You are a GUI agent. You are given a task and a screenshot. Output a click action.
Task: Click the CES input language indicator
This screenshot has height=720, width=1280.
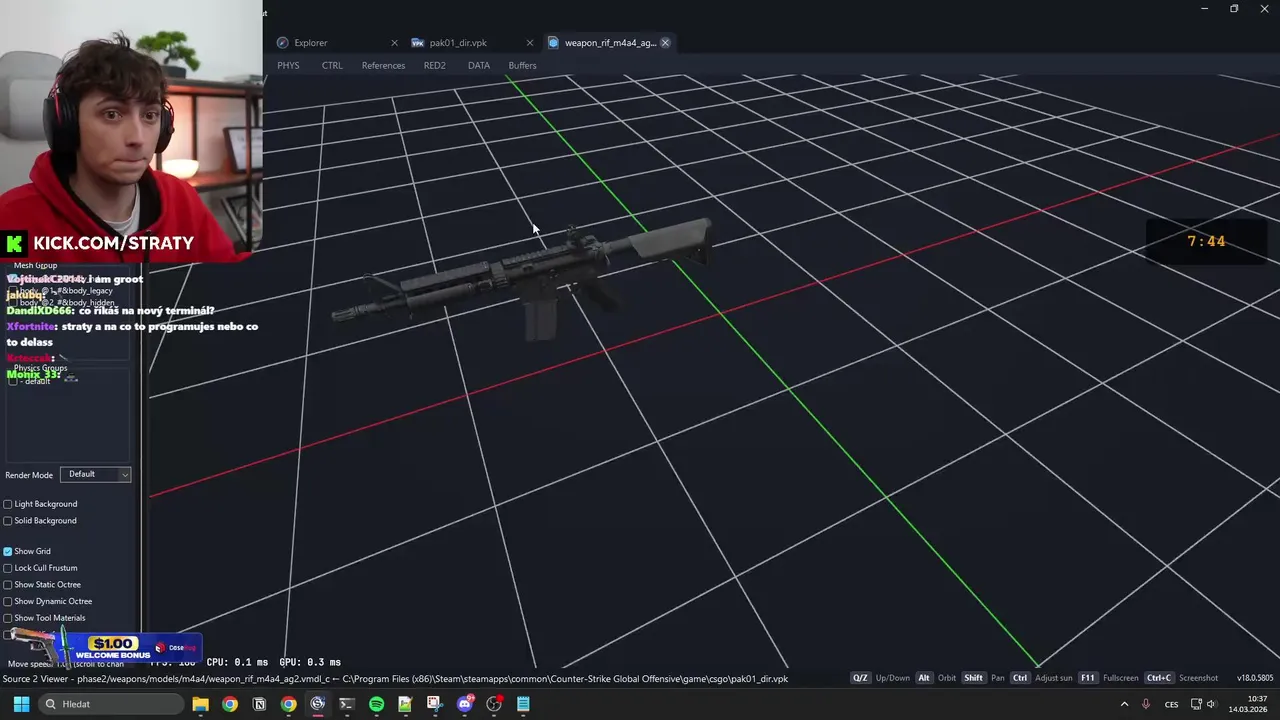click(x=1171, y=704)
